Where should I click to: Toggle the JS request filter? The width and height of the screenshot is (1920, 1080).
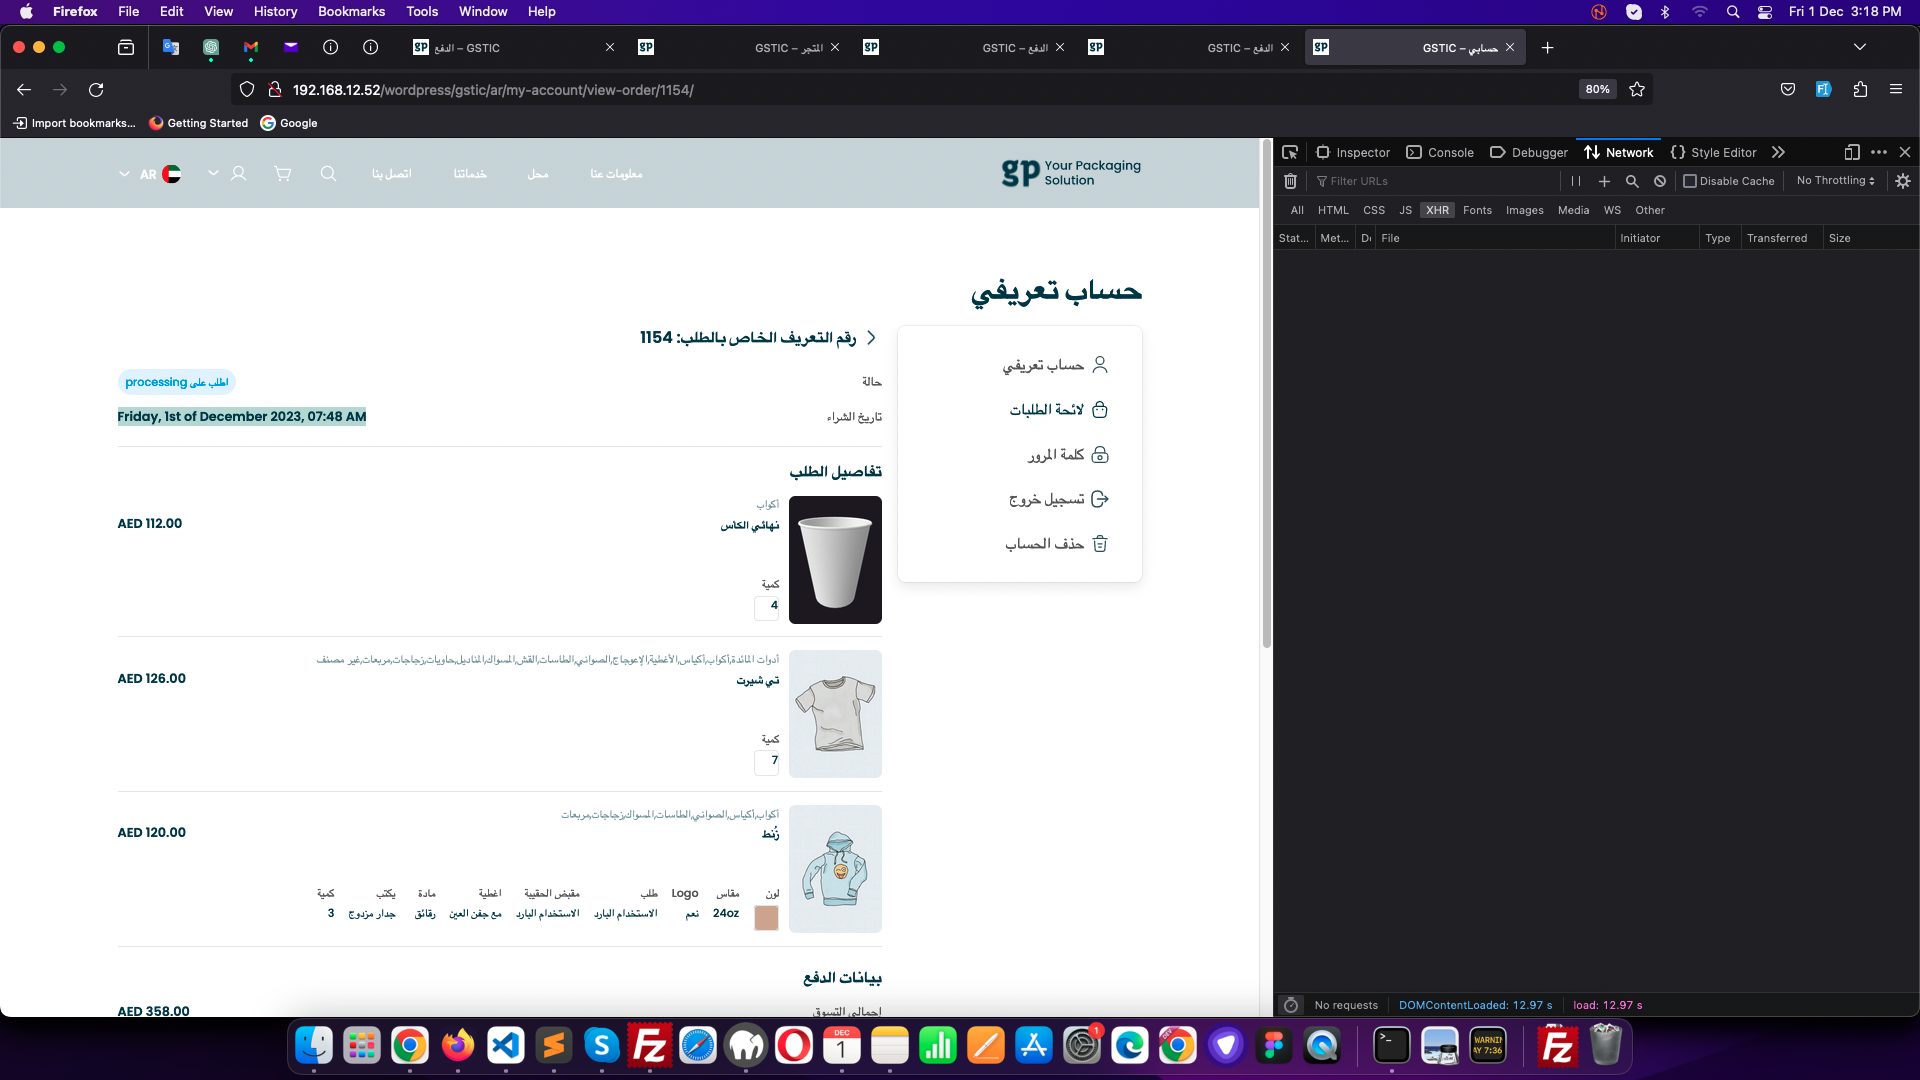(x=1405, y=210)
